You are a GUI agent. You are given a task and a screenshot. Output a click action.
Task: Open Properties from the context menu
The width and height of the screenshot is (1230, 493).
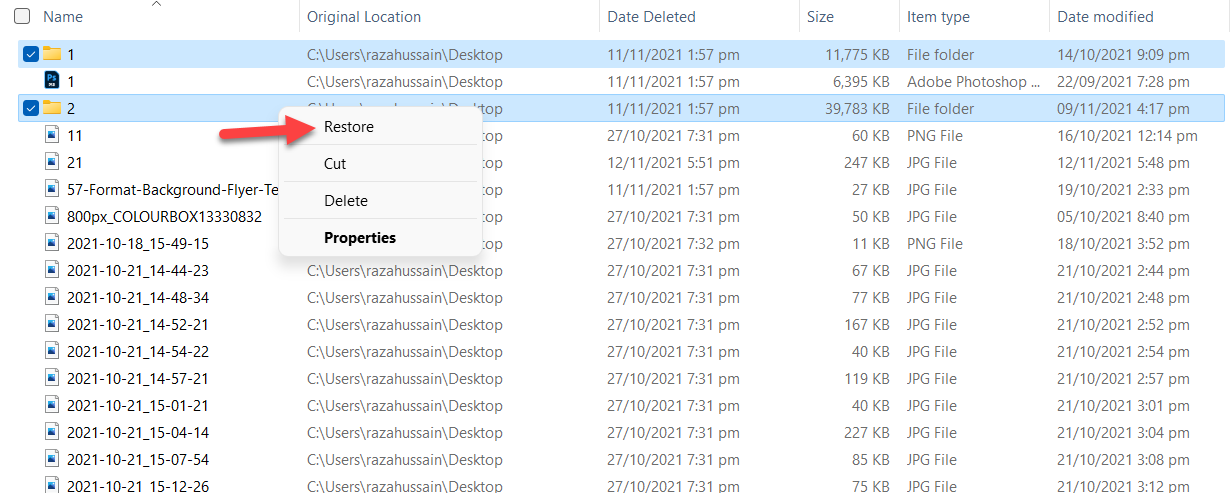(x=360, y=238)
